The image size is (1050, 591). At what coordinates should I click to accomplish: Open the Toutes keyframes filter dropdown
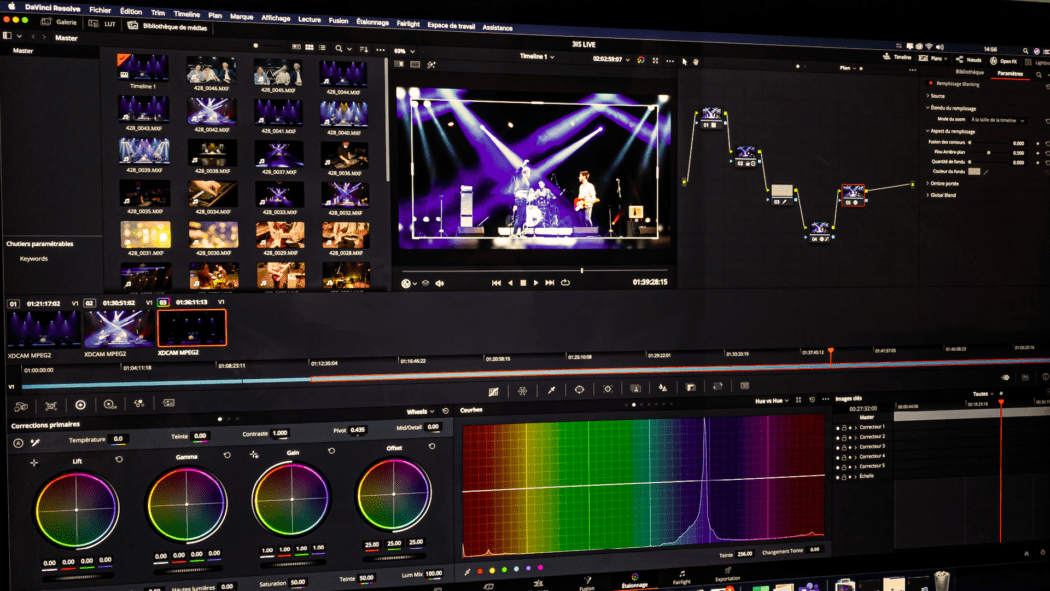click(x=983, y=394)
